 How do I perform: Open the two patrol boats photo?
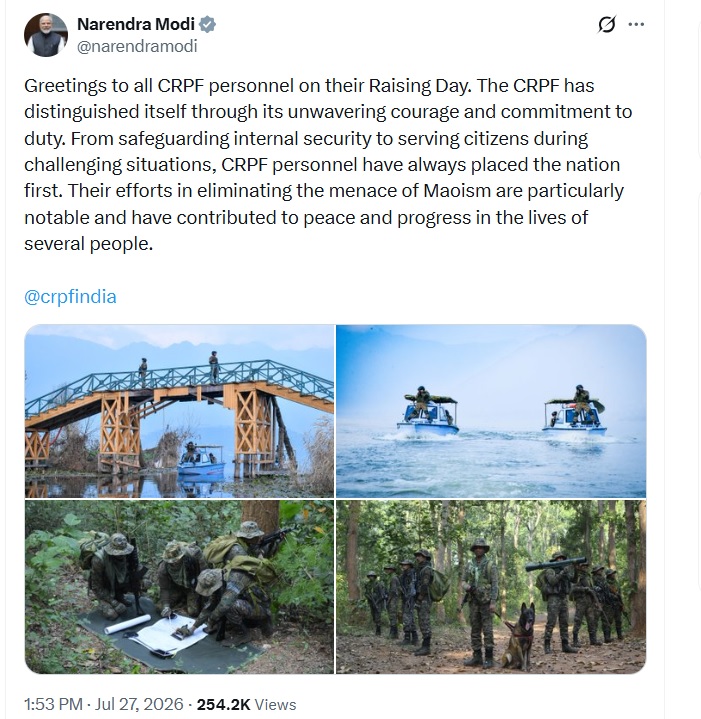[x=491, y=411]
